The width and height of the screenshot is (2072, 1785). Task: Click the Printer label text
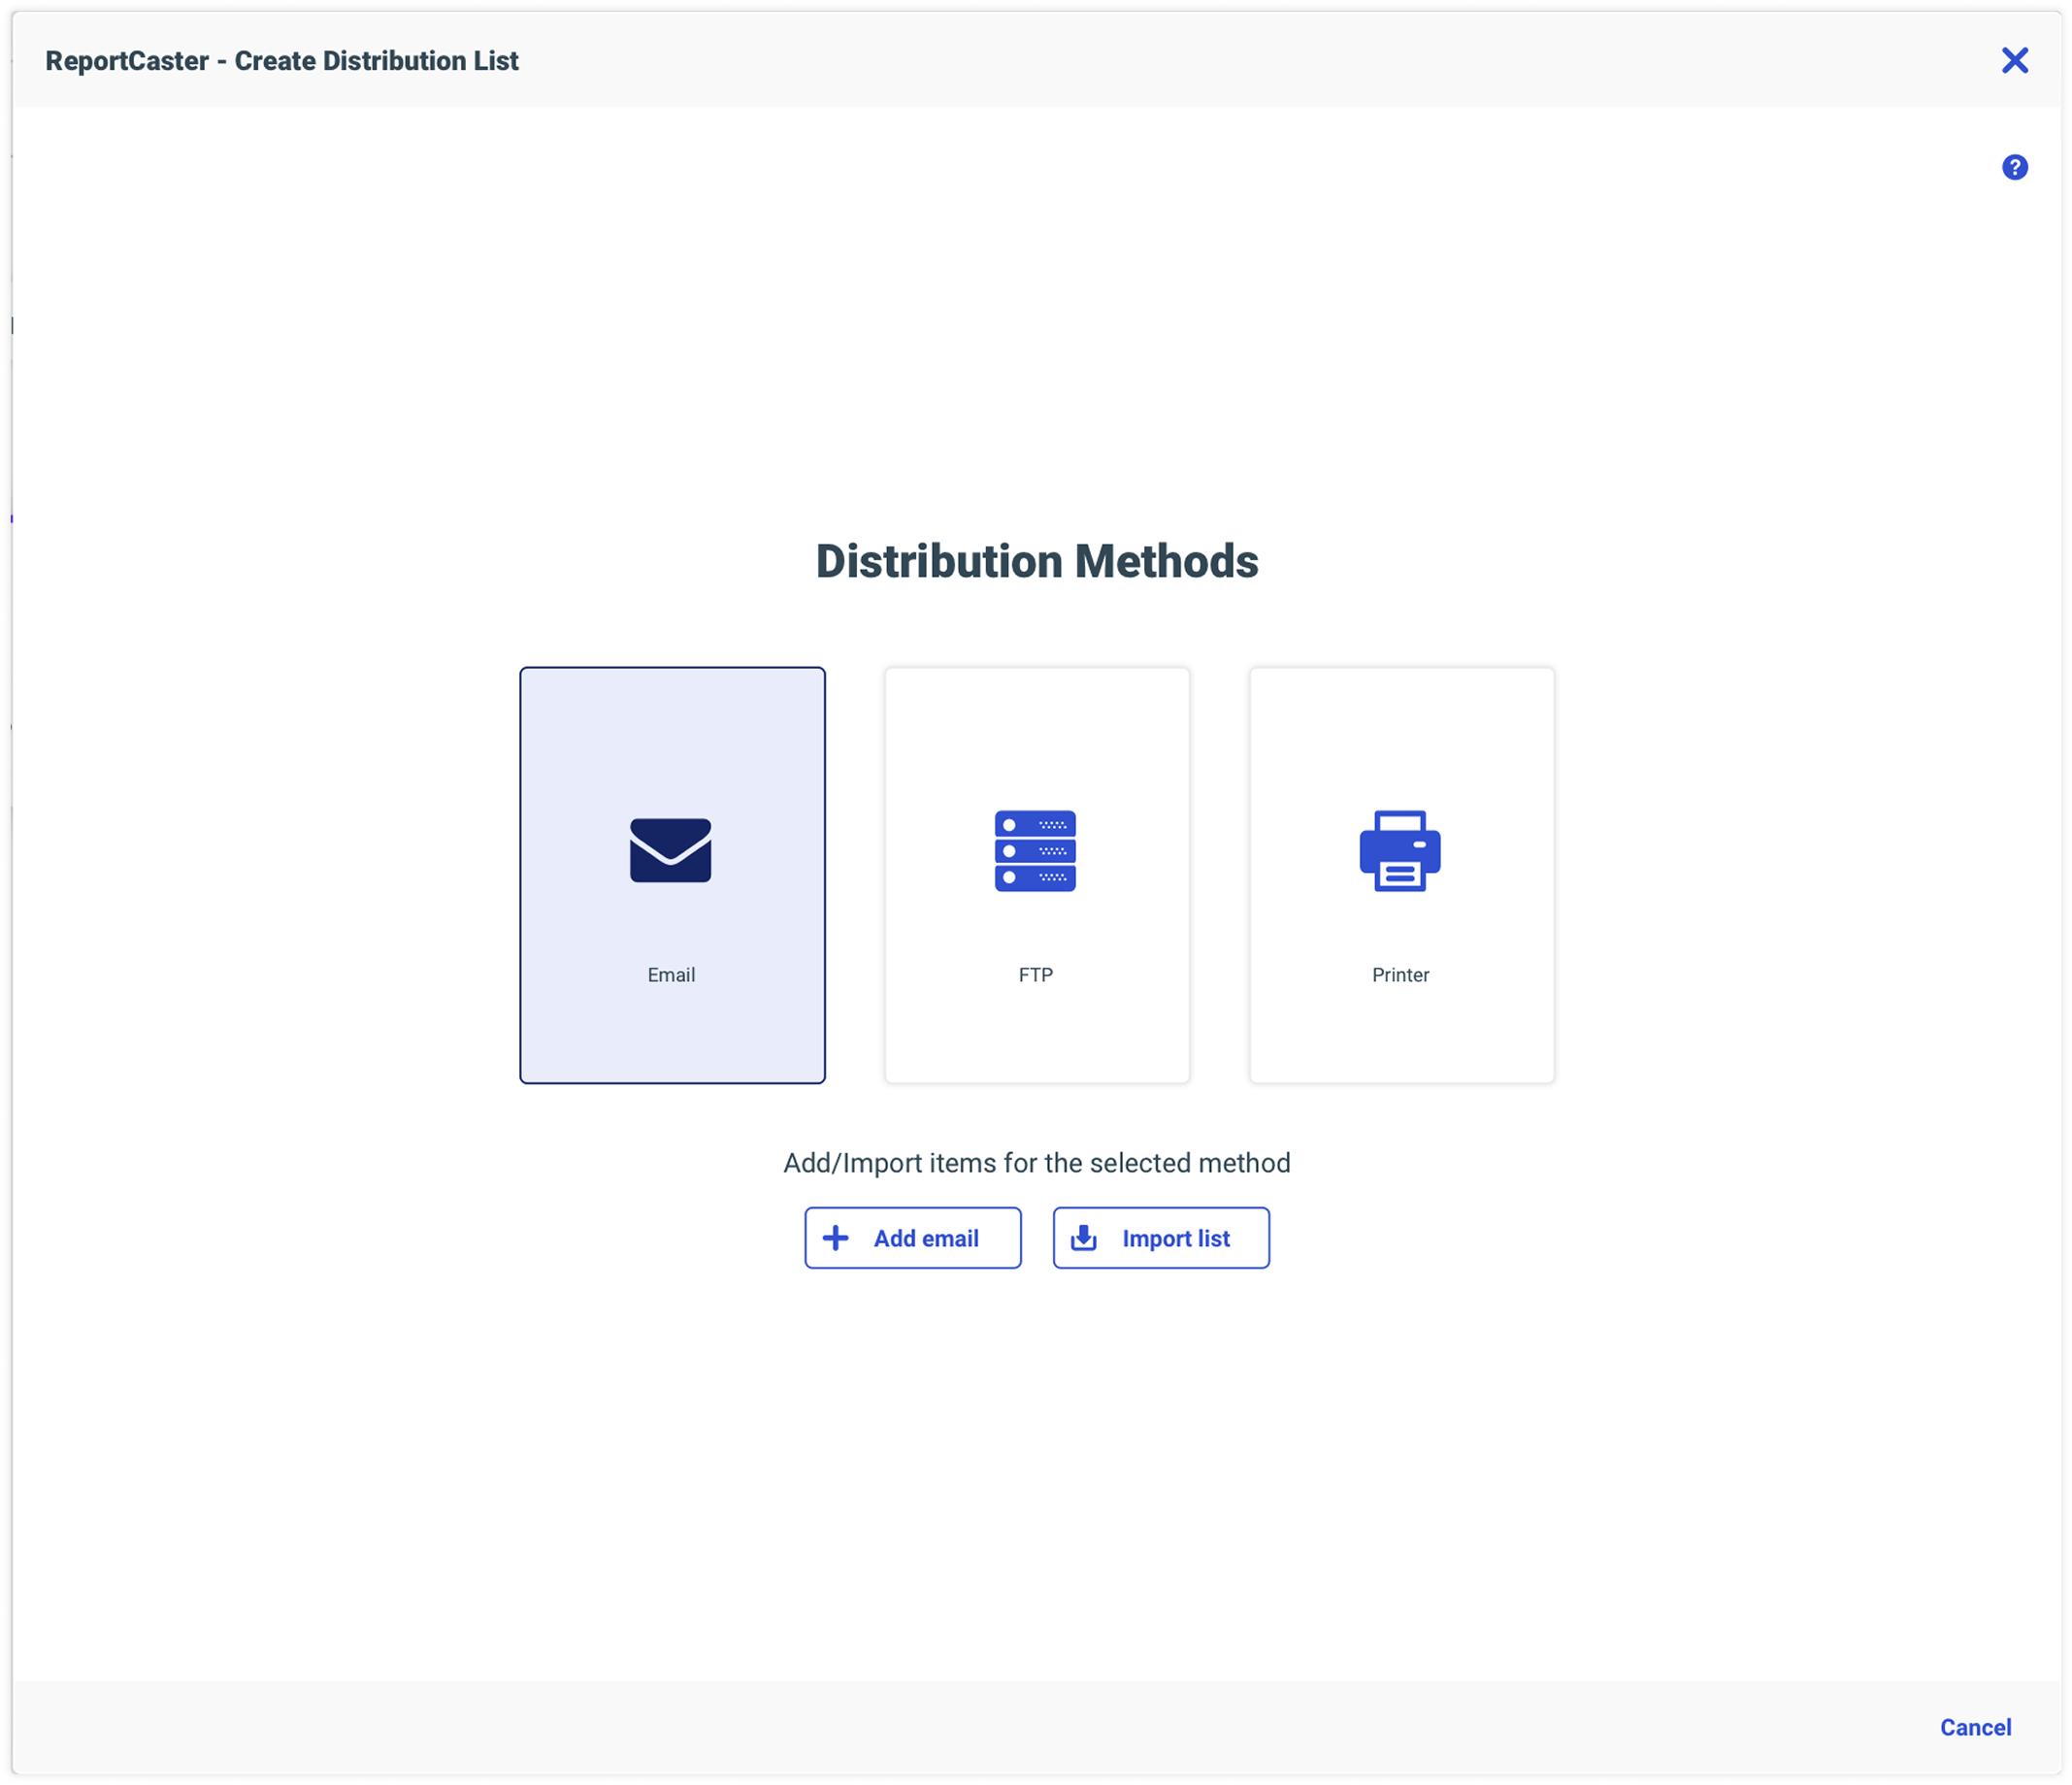(1400, 974)
